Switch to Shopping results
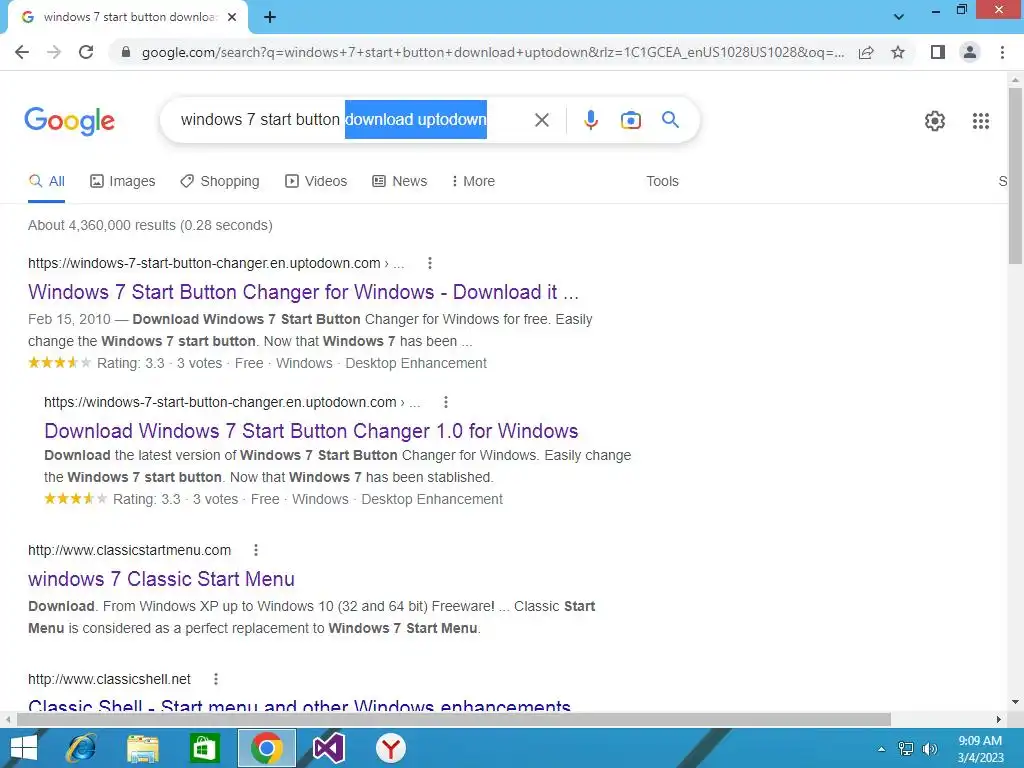 [x=220, y=181]
